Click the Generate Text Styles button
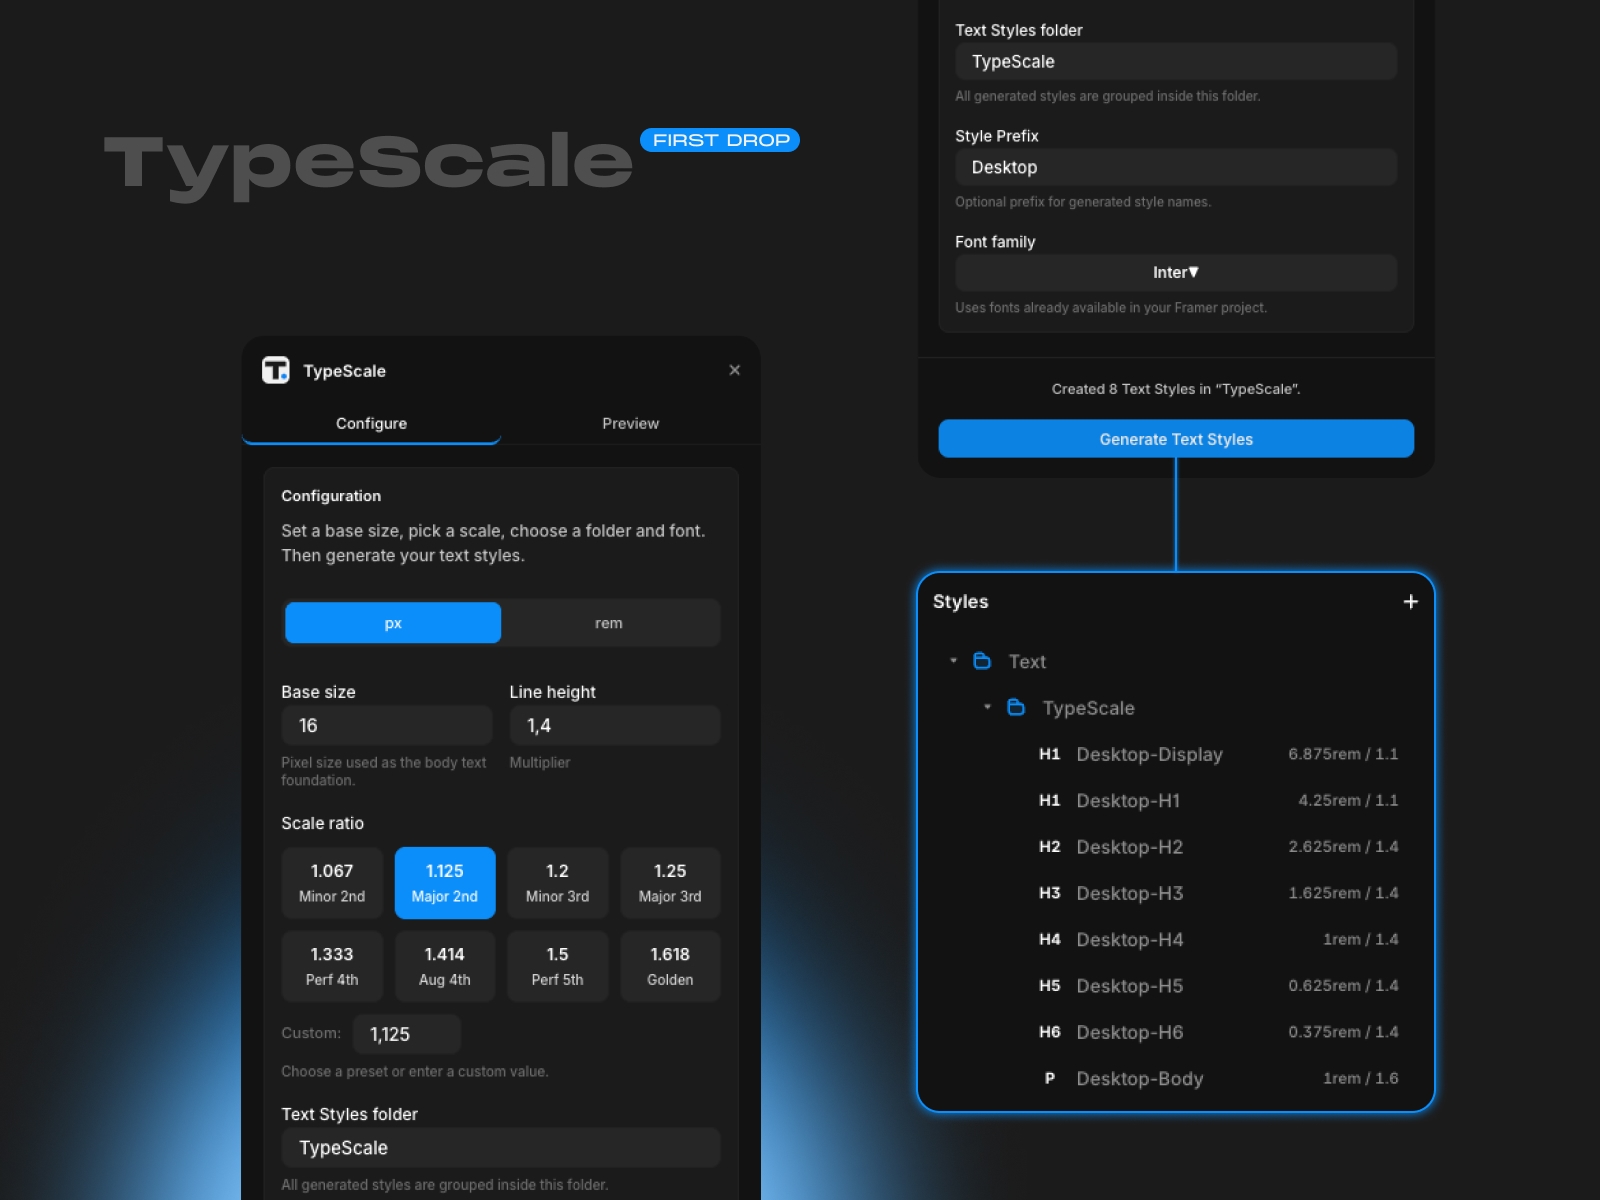Image resolution: width=1600 pixels, height=1200 pixels. point(1175,438)
